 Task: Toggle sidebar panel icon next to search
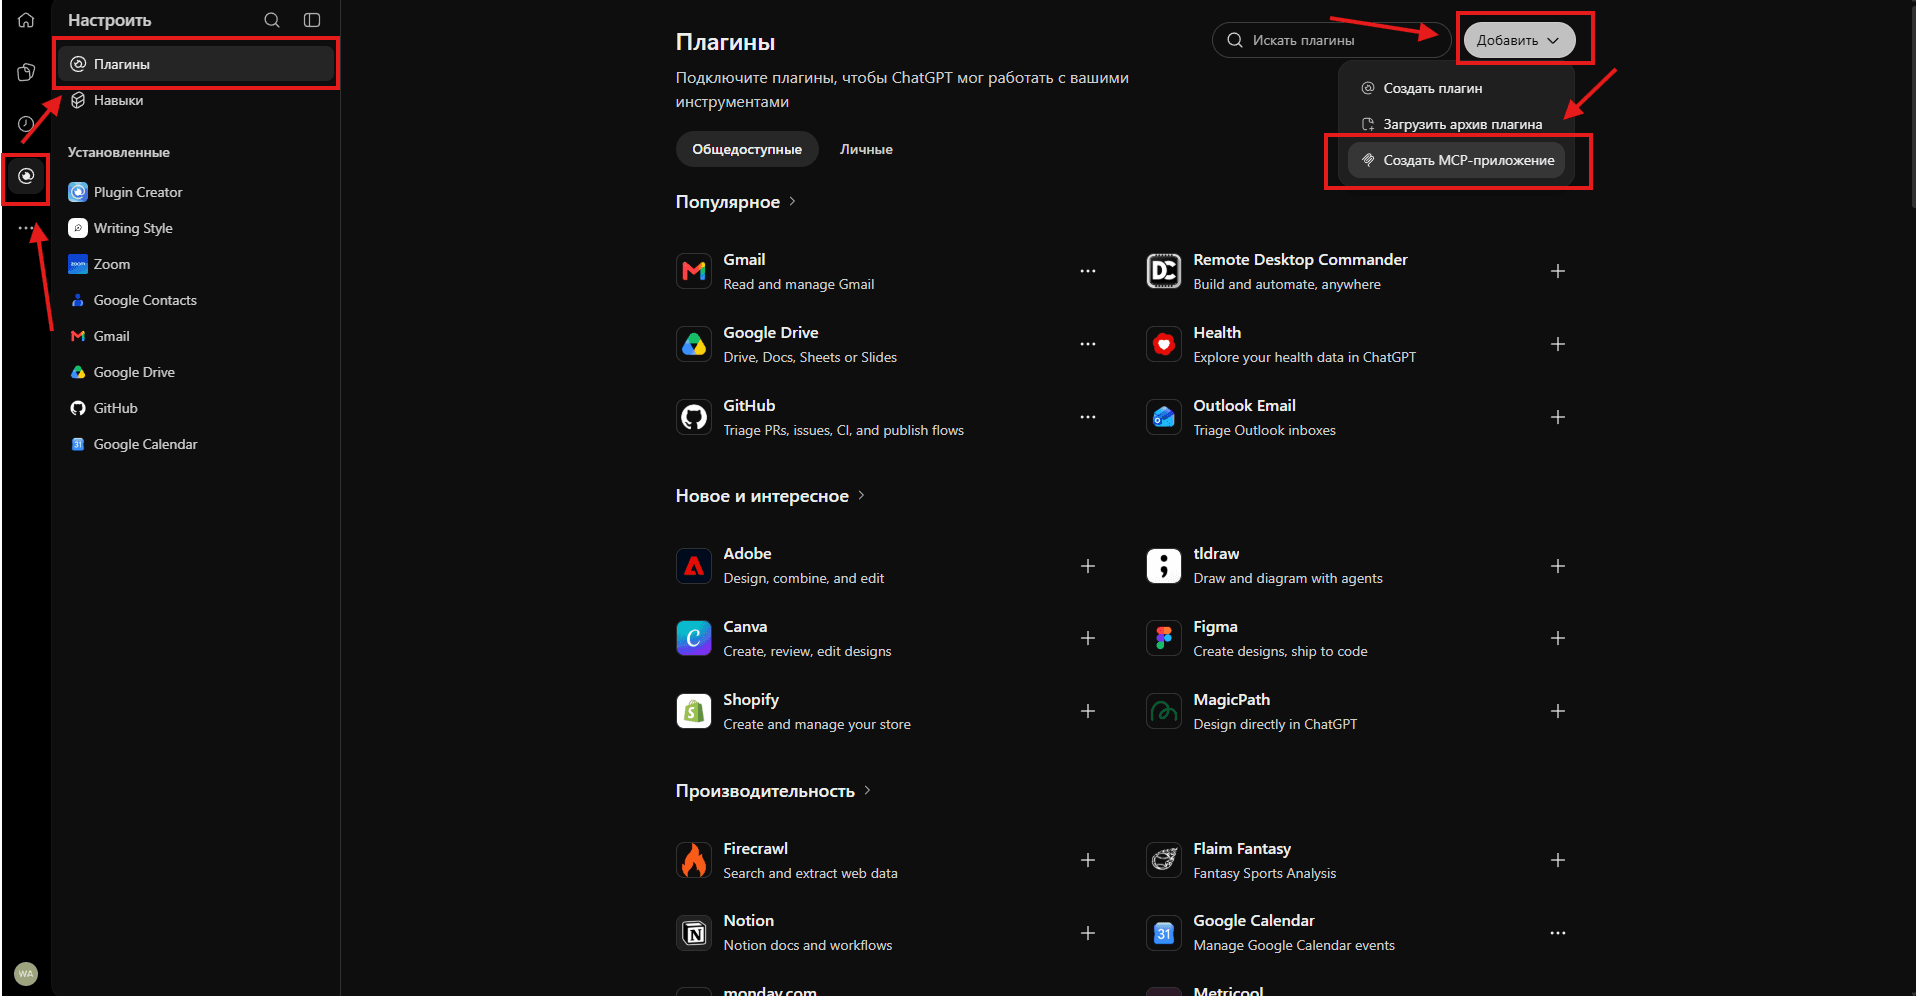pos(312,20)
